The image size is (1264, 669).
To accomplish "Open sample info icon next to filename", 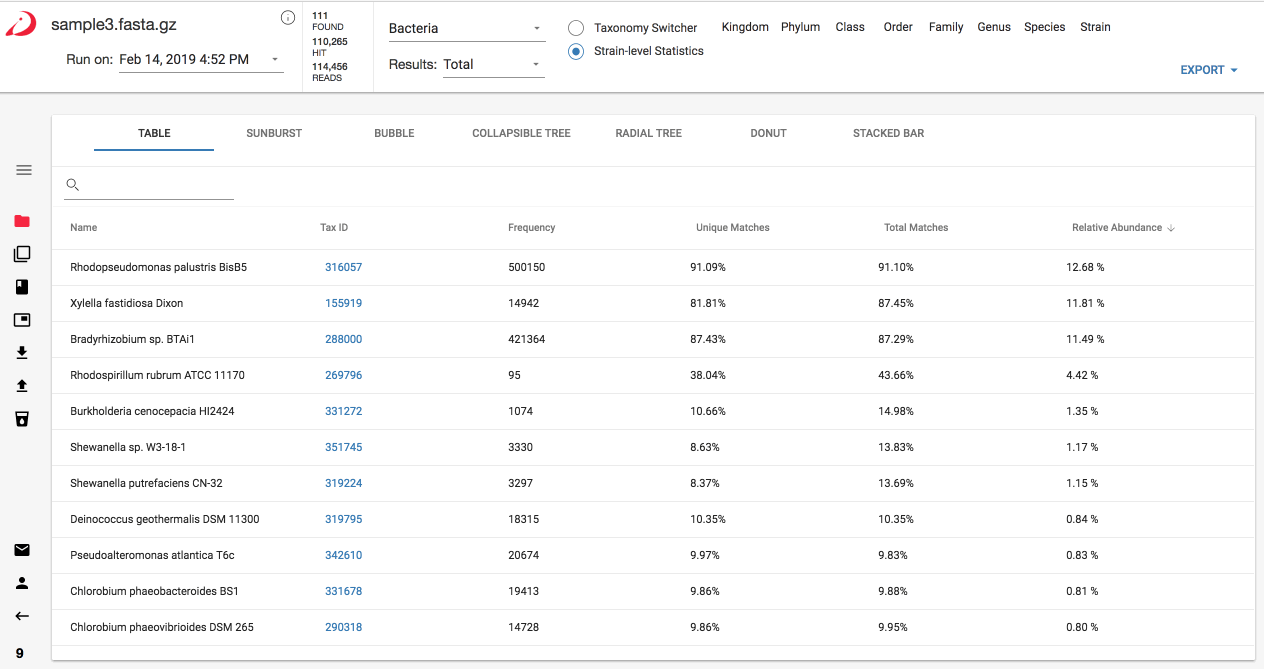I will pyautogui.click(x=288, y=17).
